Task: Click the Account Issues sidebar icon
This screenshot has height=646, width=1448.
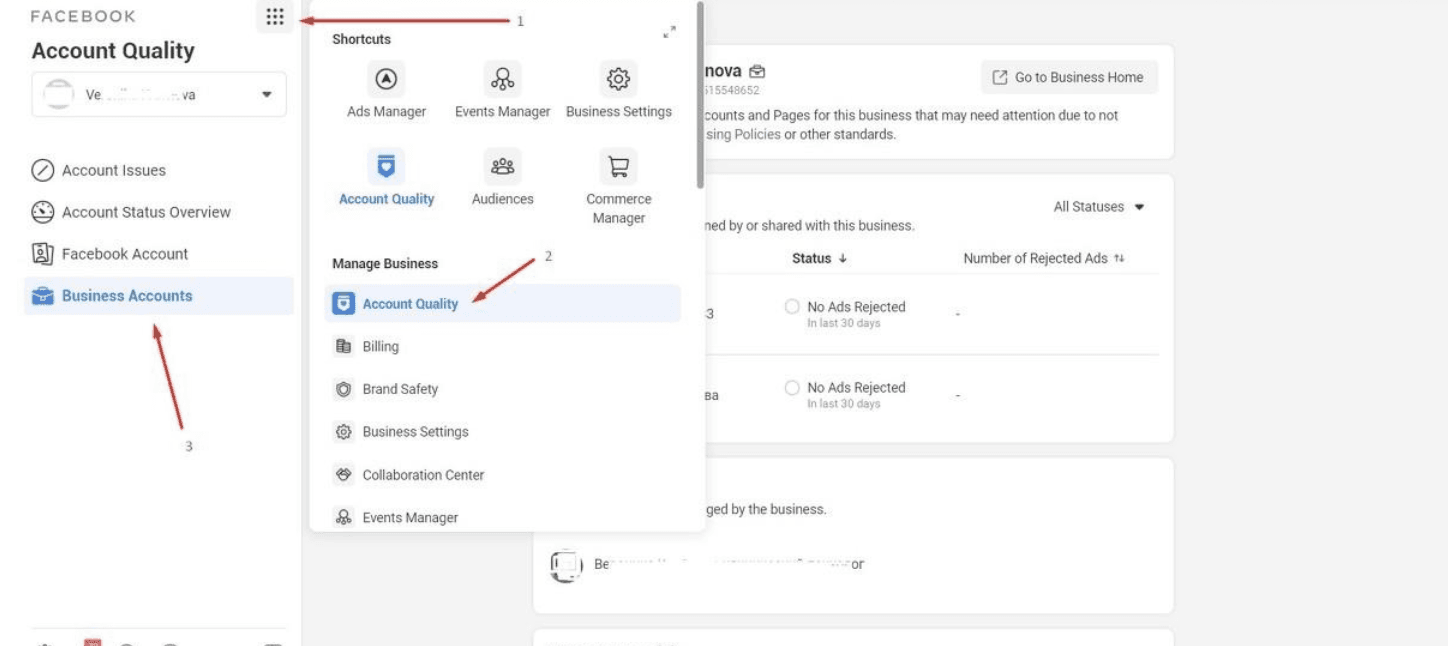Action: pos(42,171)
